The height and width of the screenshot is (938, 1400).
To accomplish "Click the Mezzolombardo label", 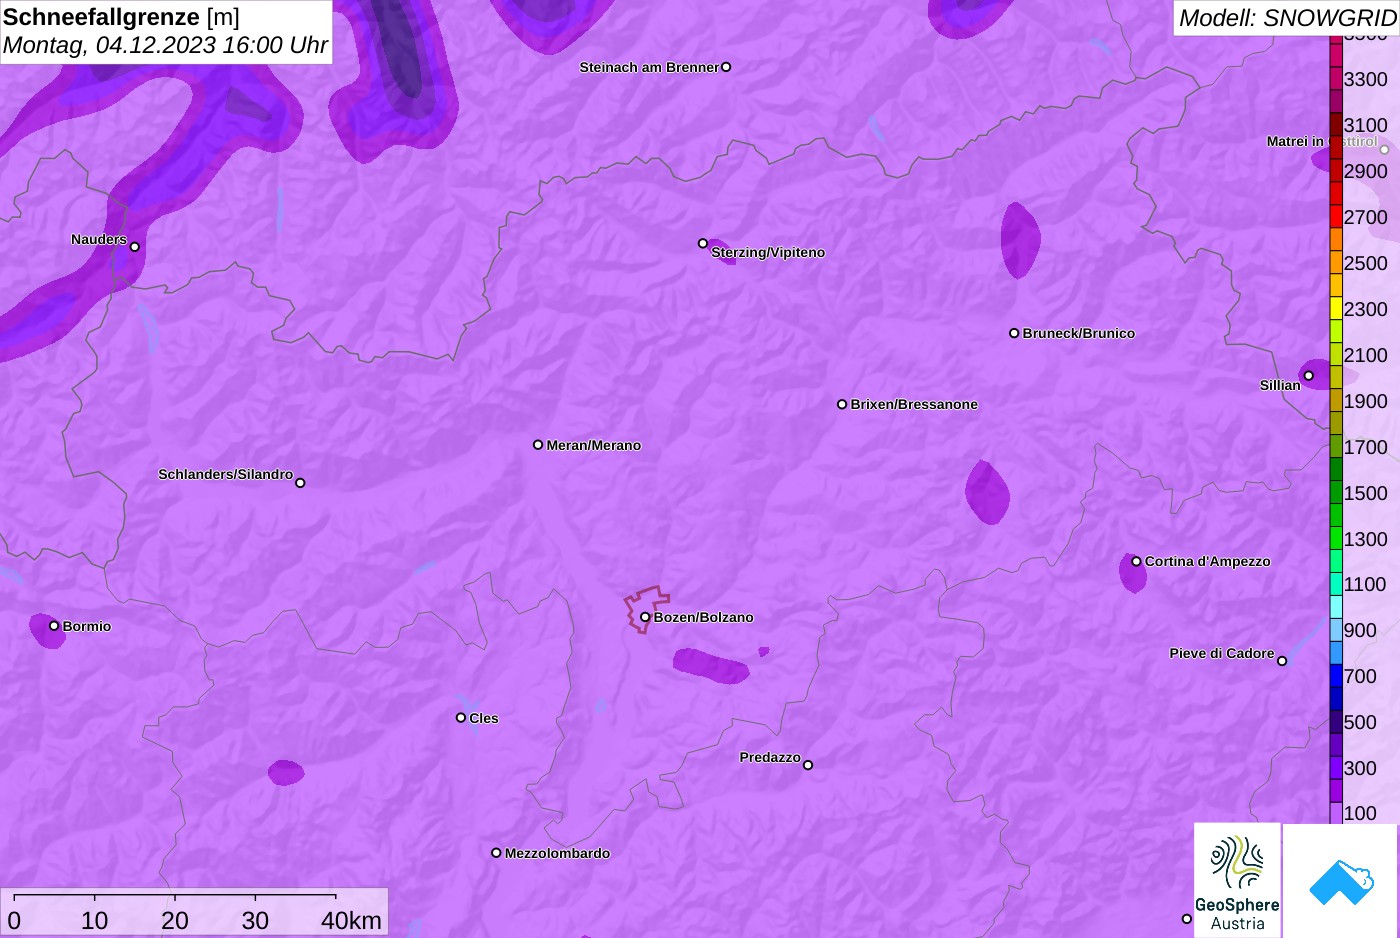I will click(x=557, y=853).
